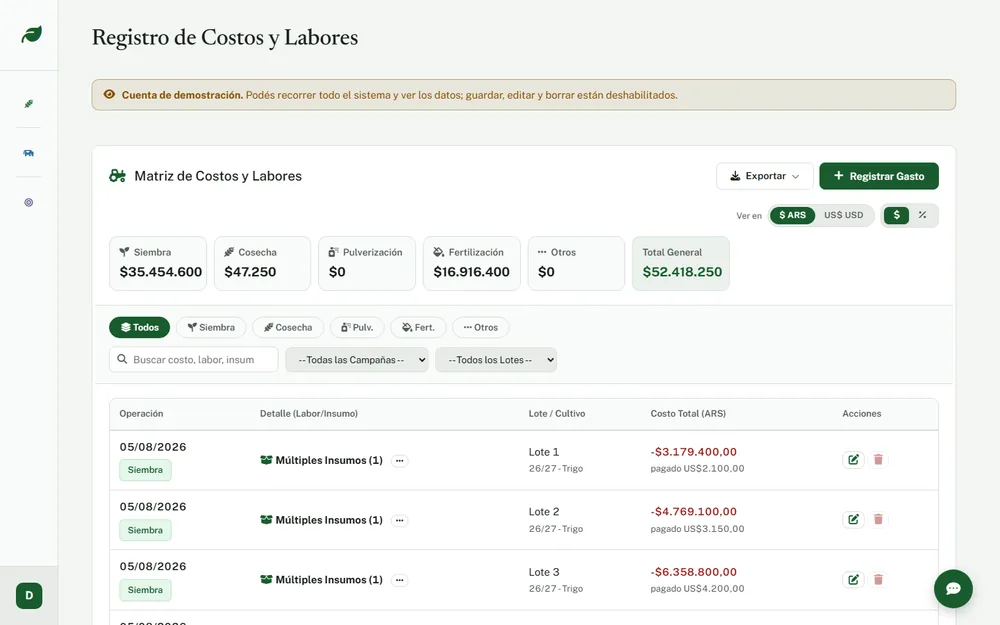This screenshot has width=1000, height=625.
Task: Select the Pulv. filter tab
Action: [x=357, y=327]
